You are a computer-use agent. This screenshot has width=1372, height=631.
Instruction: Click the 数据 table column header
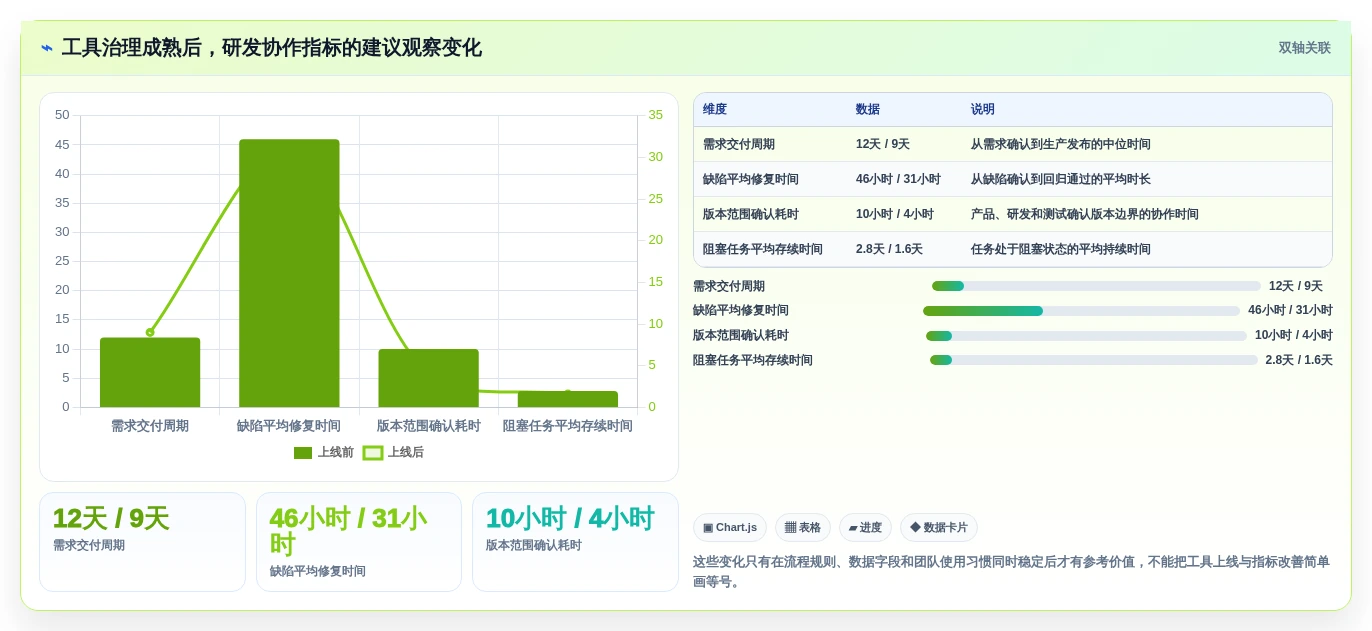pyautogui.click(x=868, y=110)
